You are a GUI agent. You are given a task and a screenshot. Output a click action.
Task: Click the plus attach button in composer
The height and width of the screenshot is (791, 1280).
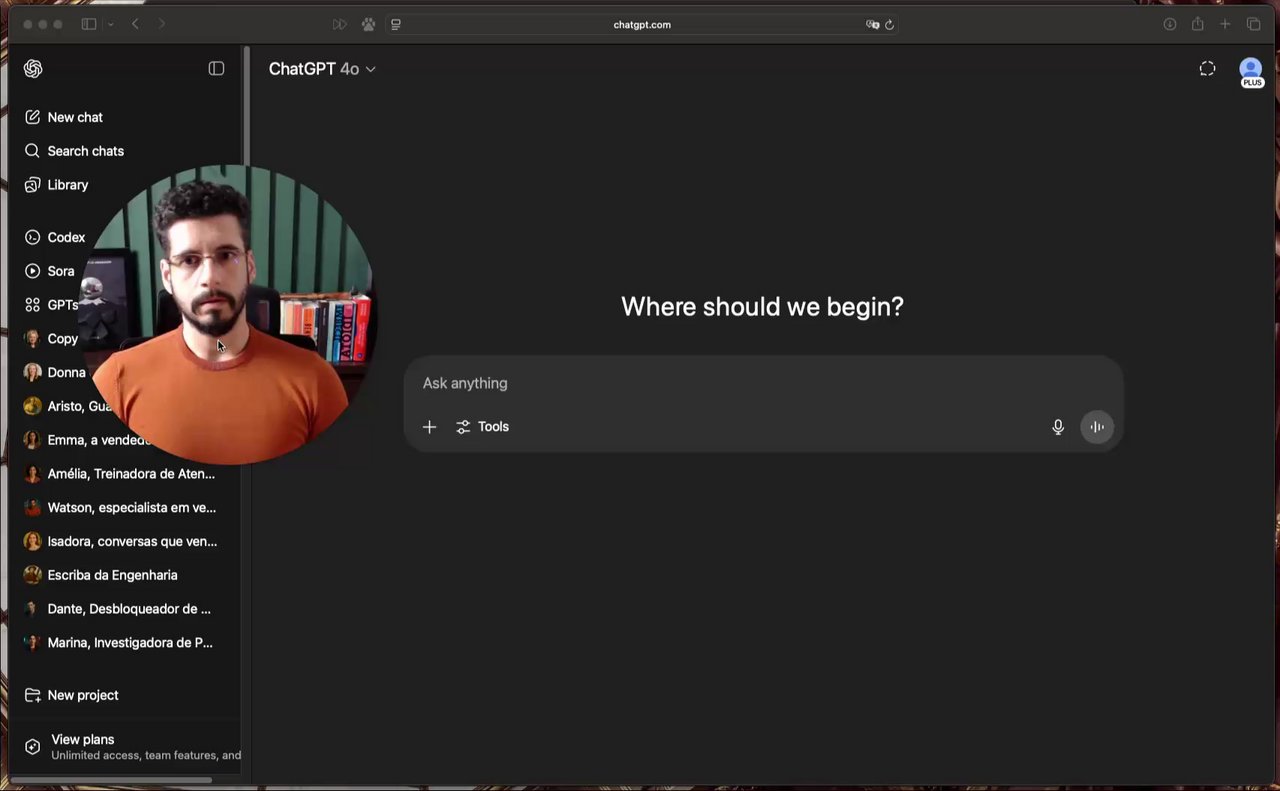[x=430, y=427]
